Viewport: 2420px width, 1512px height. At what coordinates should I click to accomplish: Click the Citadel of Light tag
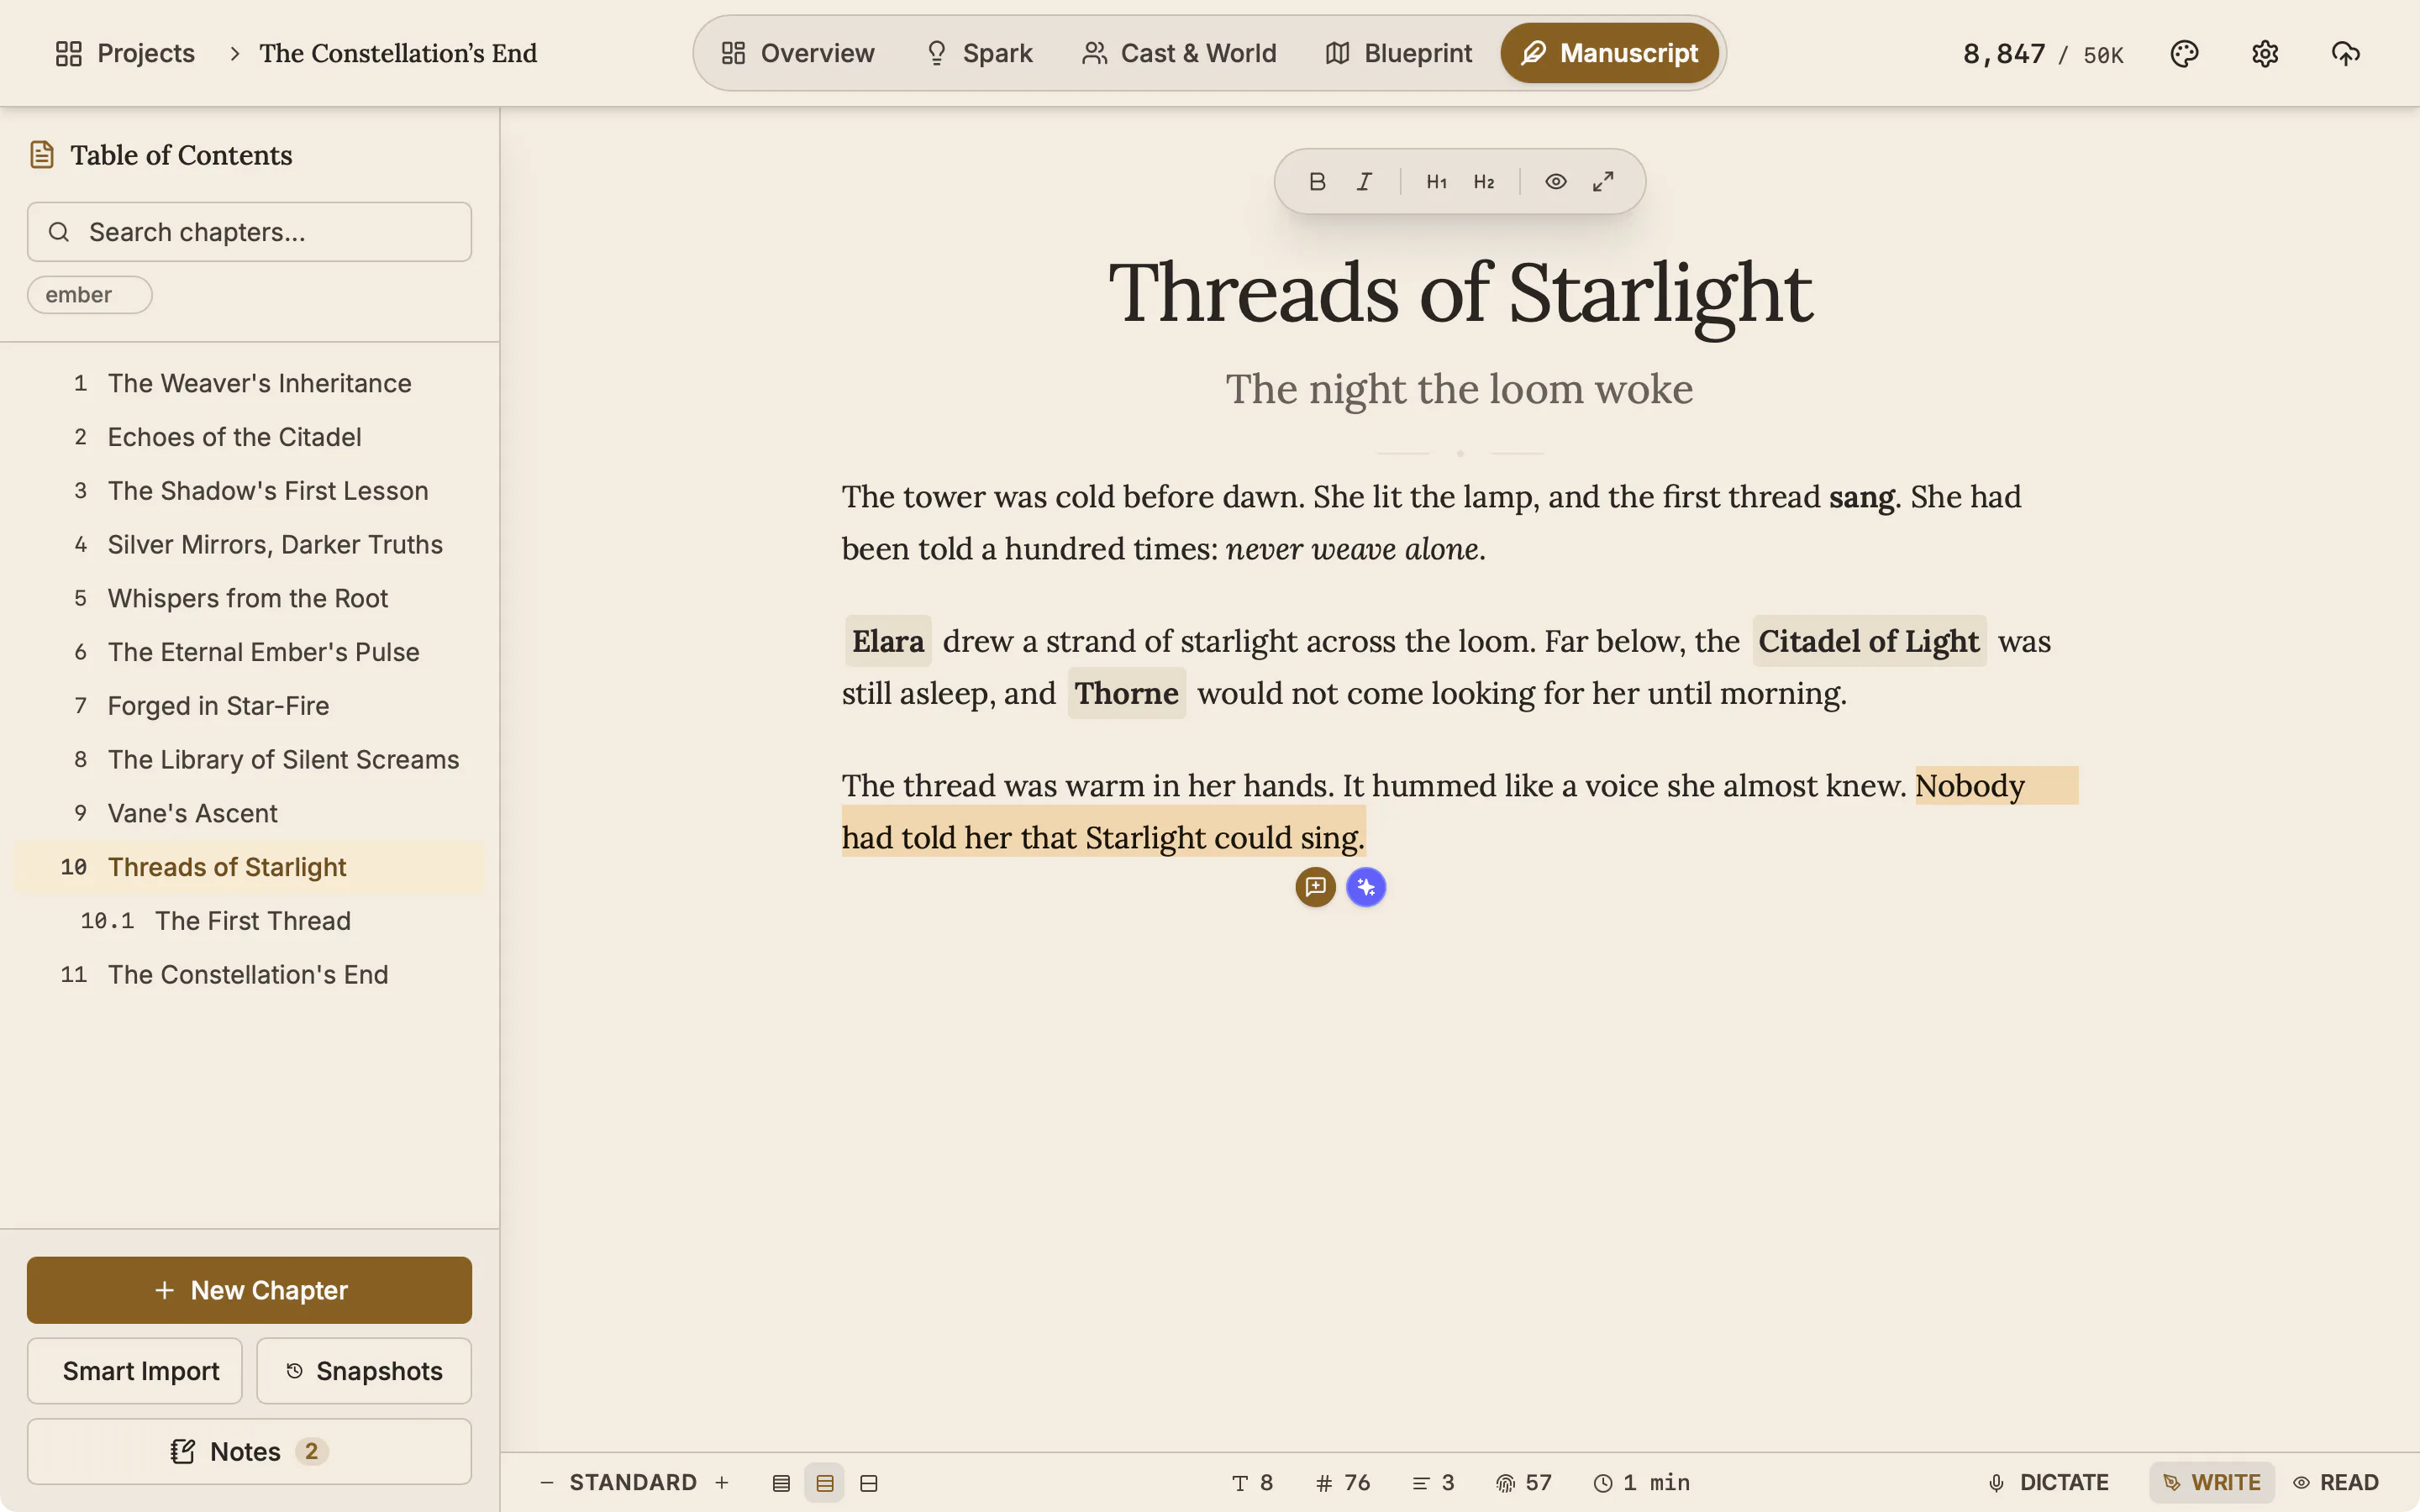1869,641
